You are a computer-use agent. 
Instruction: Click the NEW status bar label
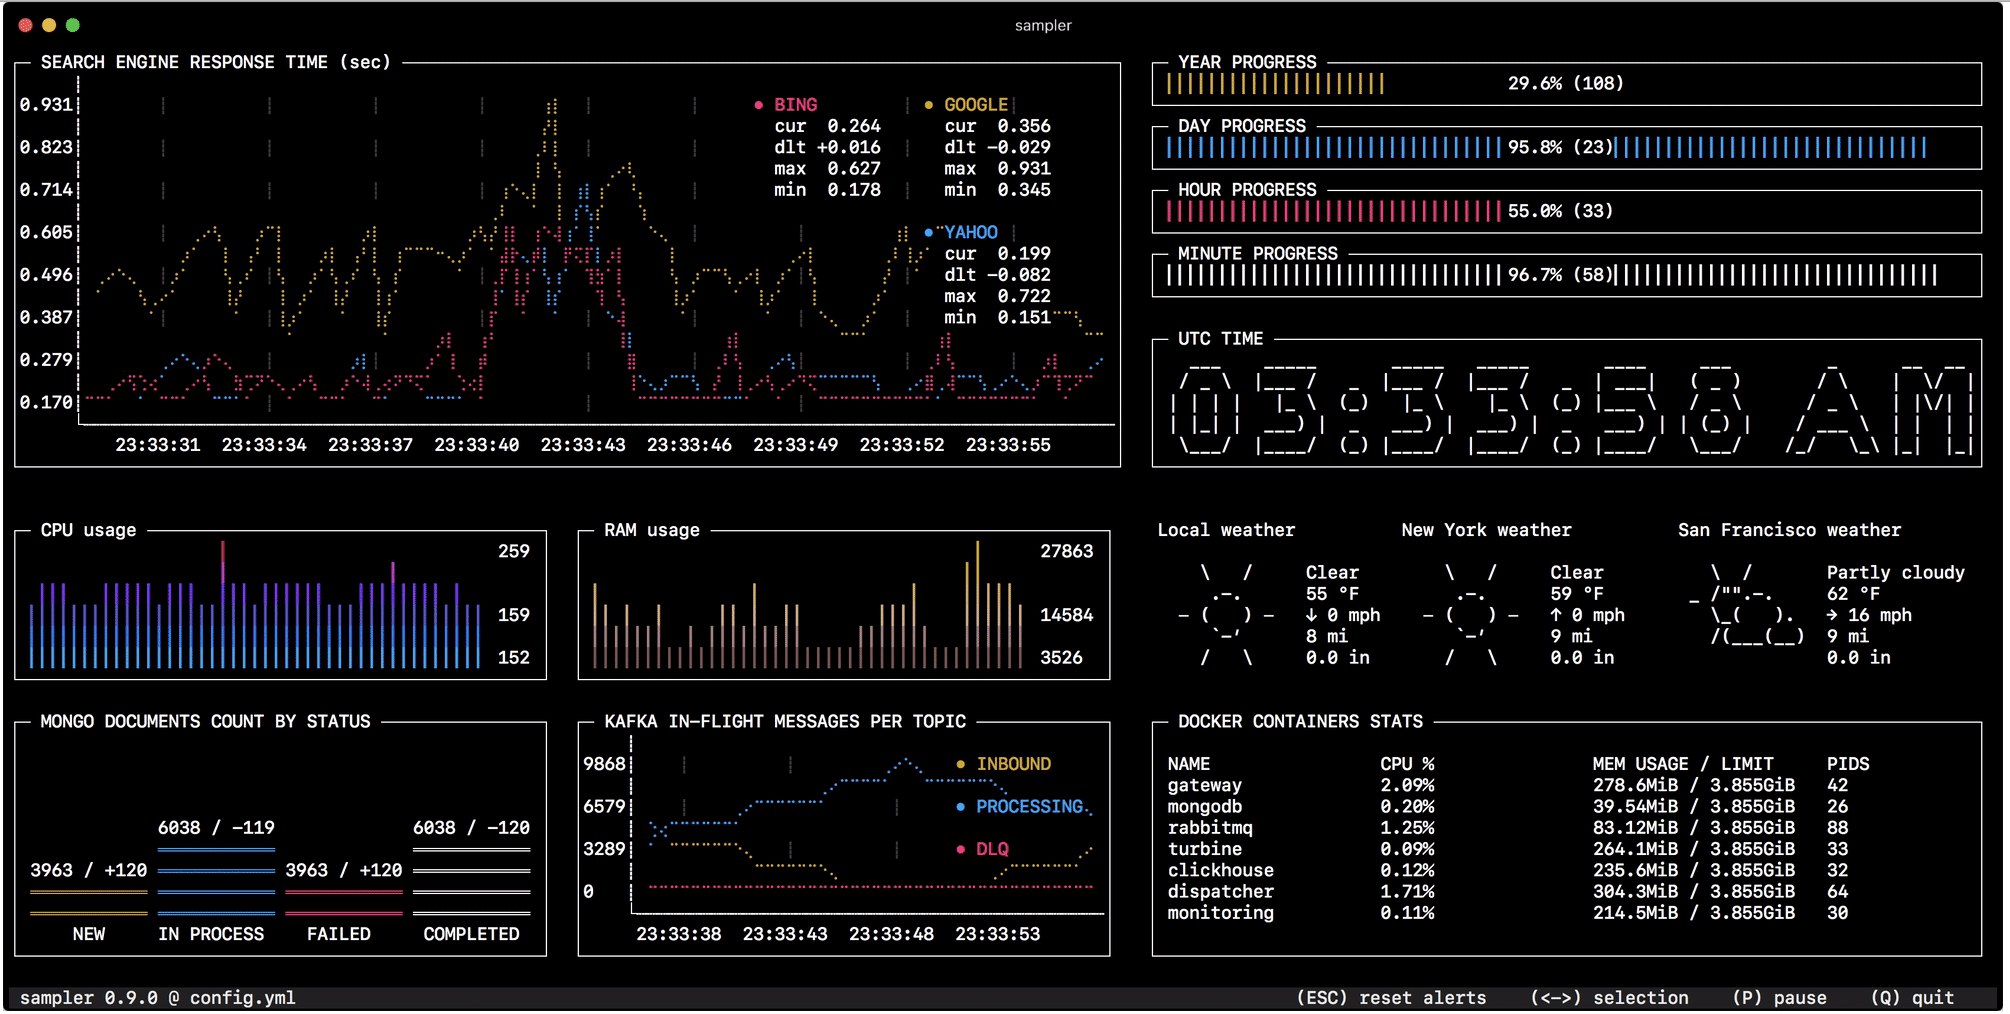coord(89,934)
